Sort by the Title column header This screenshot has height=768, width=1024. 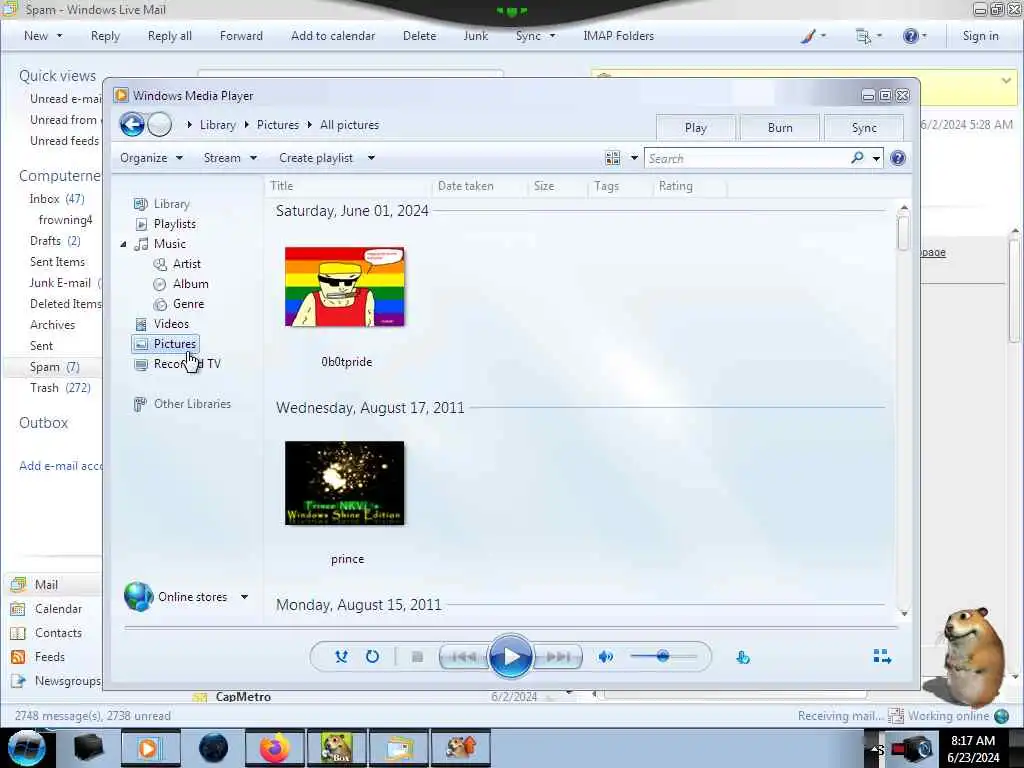coord(349,186)
